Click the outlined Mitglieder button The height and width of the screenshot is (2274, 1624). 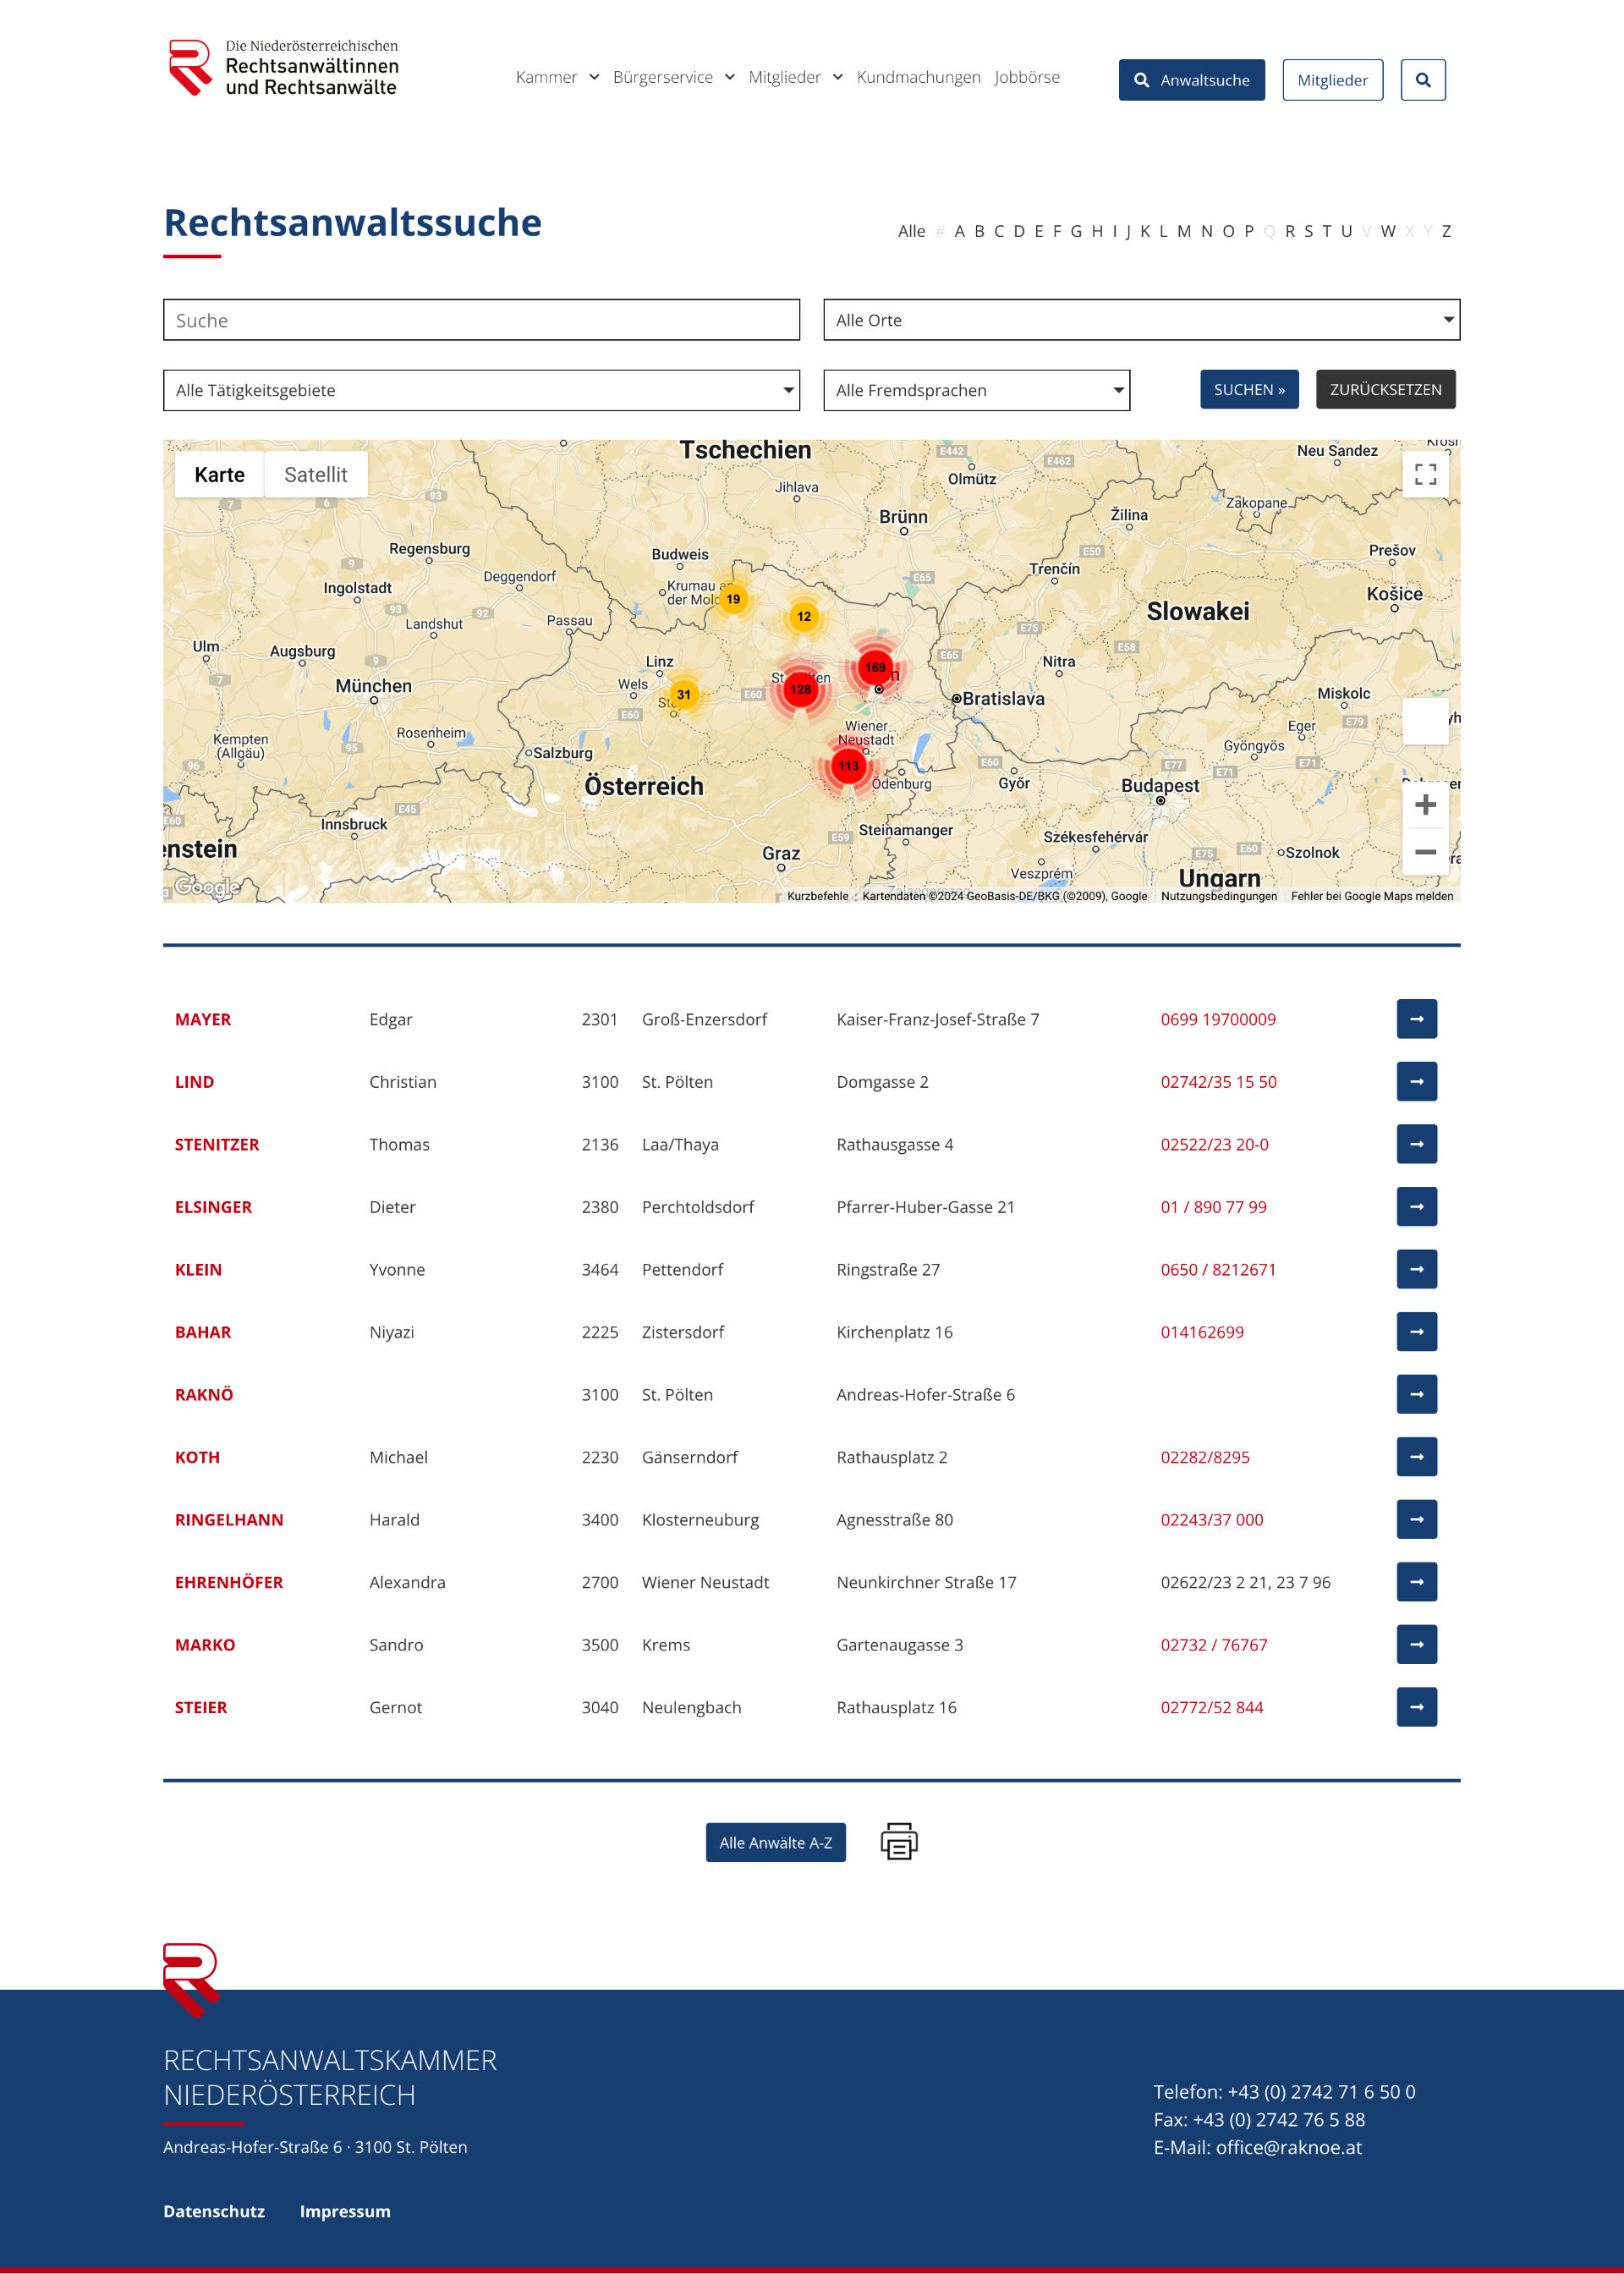pos(1332,80)
